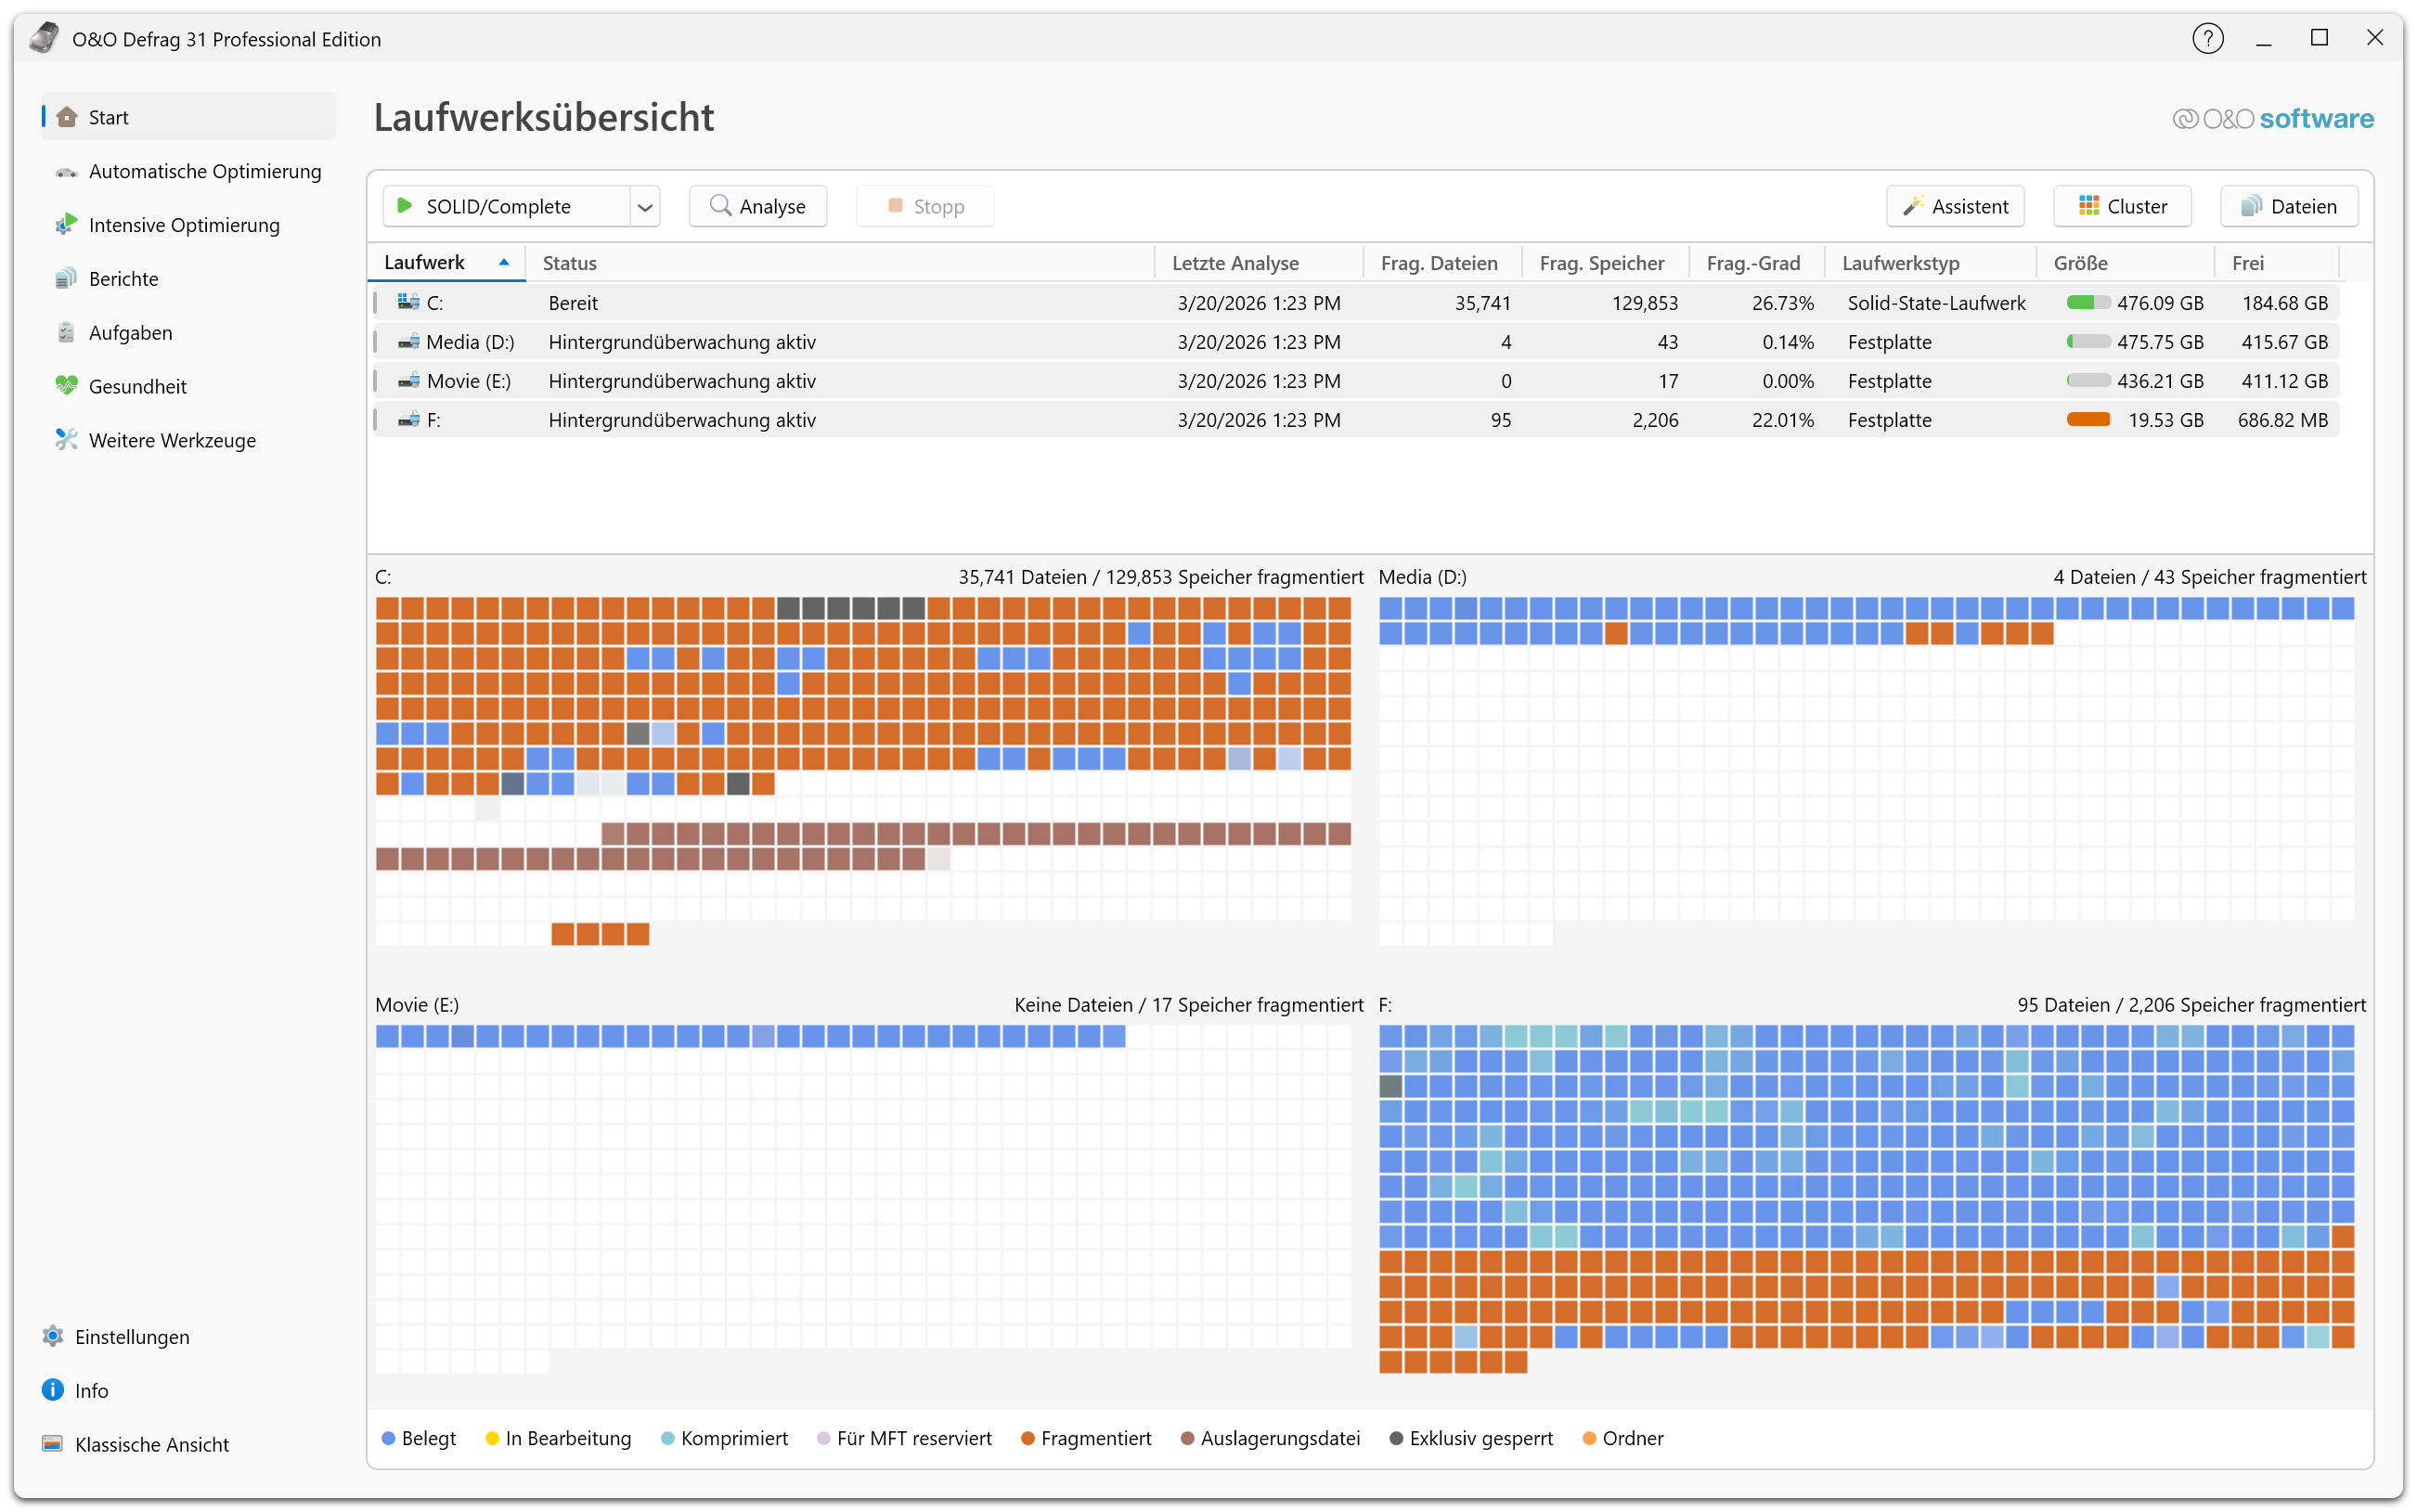The height and width of the screenshot is (1512, 2417).
Task: Open the Gesundheit heart icon
Action: click(66, 386)
